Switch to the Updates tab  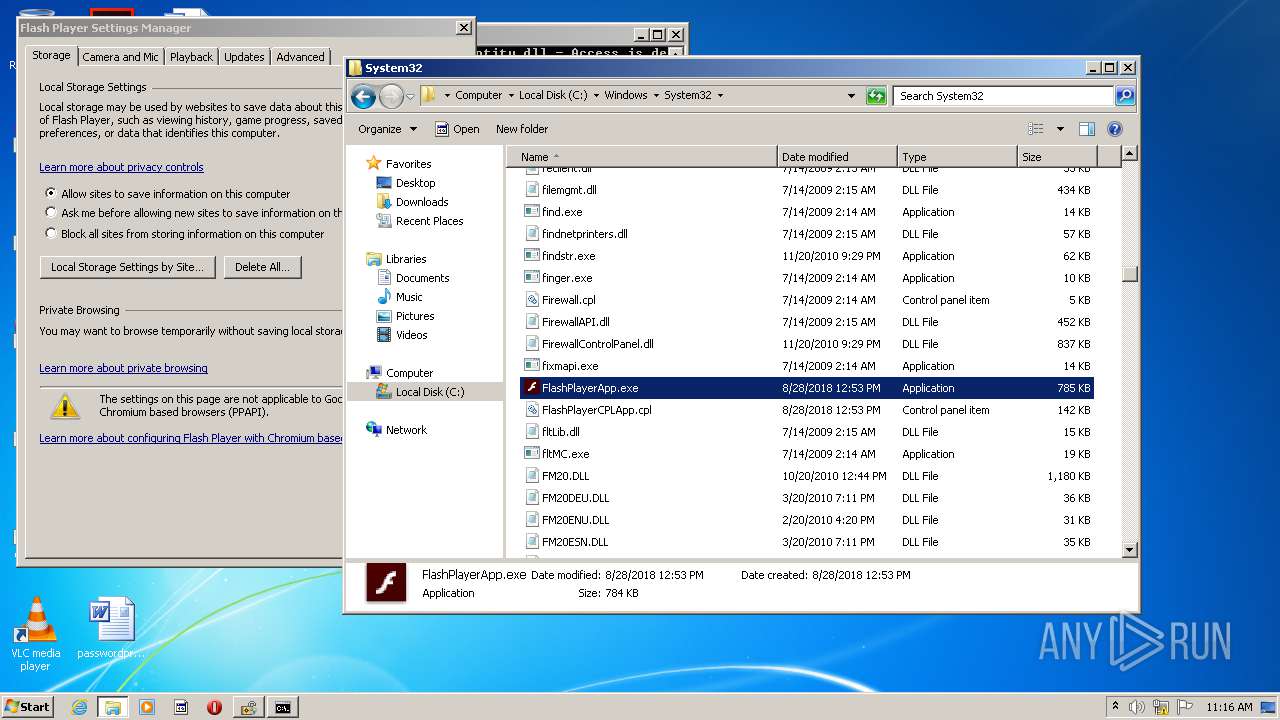coord(244,57)
